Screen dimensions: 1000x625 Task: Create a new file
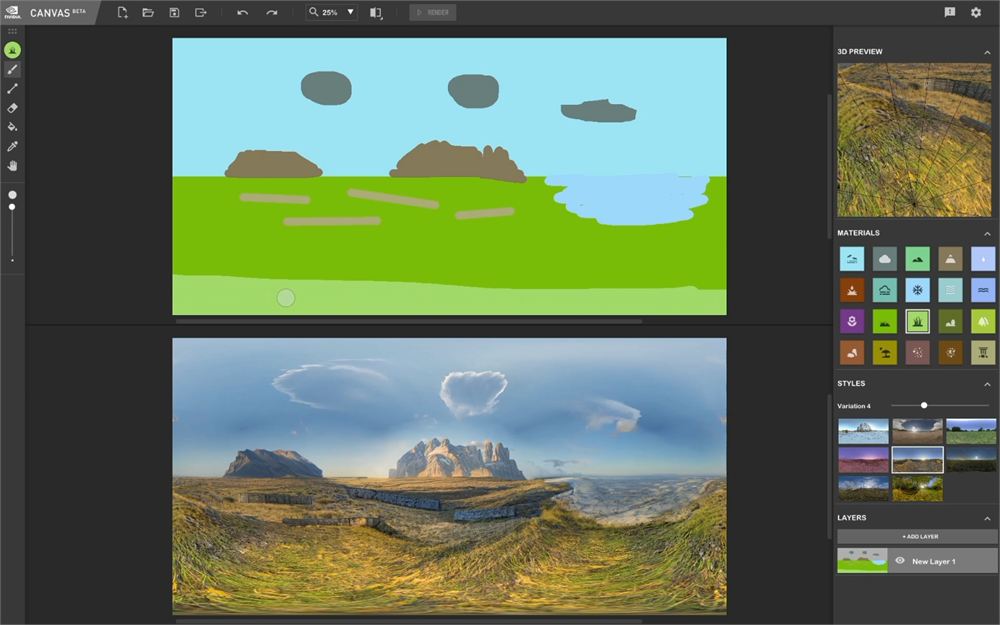point(122,12)
